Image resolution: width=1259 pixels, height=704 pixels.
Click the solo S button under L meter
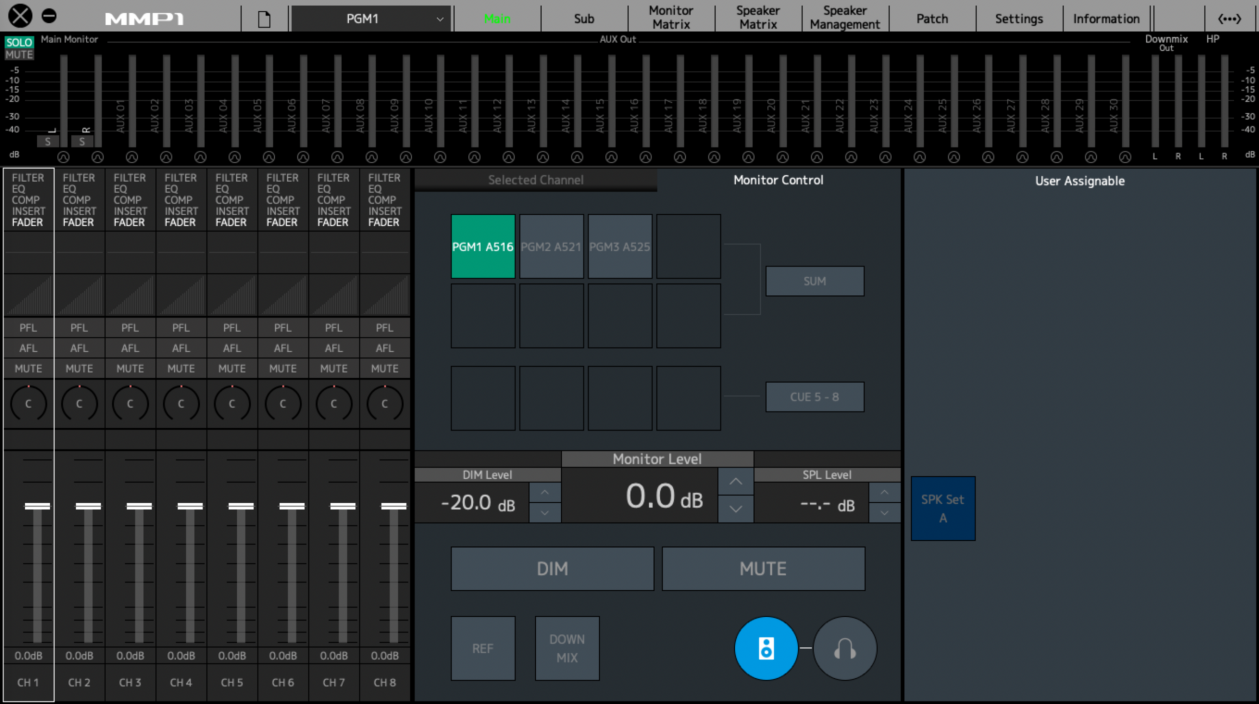(45, 142)
